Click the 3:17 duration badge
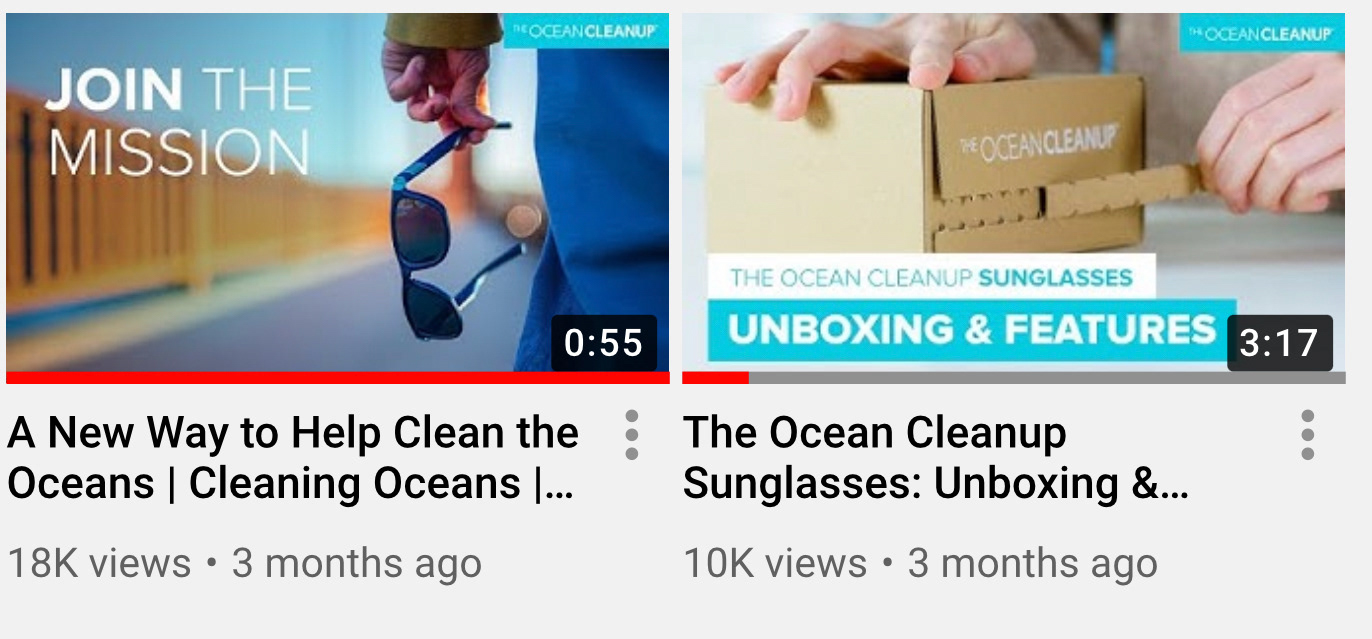 coord(1280,343)
